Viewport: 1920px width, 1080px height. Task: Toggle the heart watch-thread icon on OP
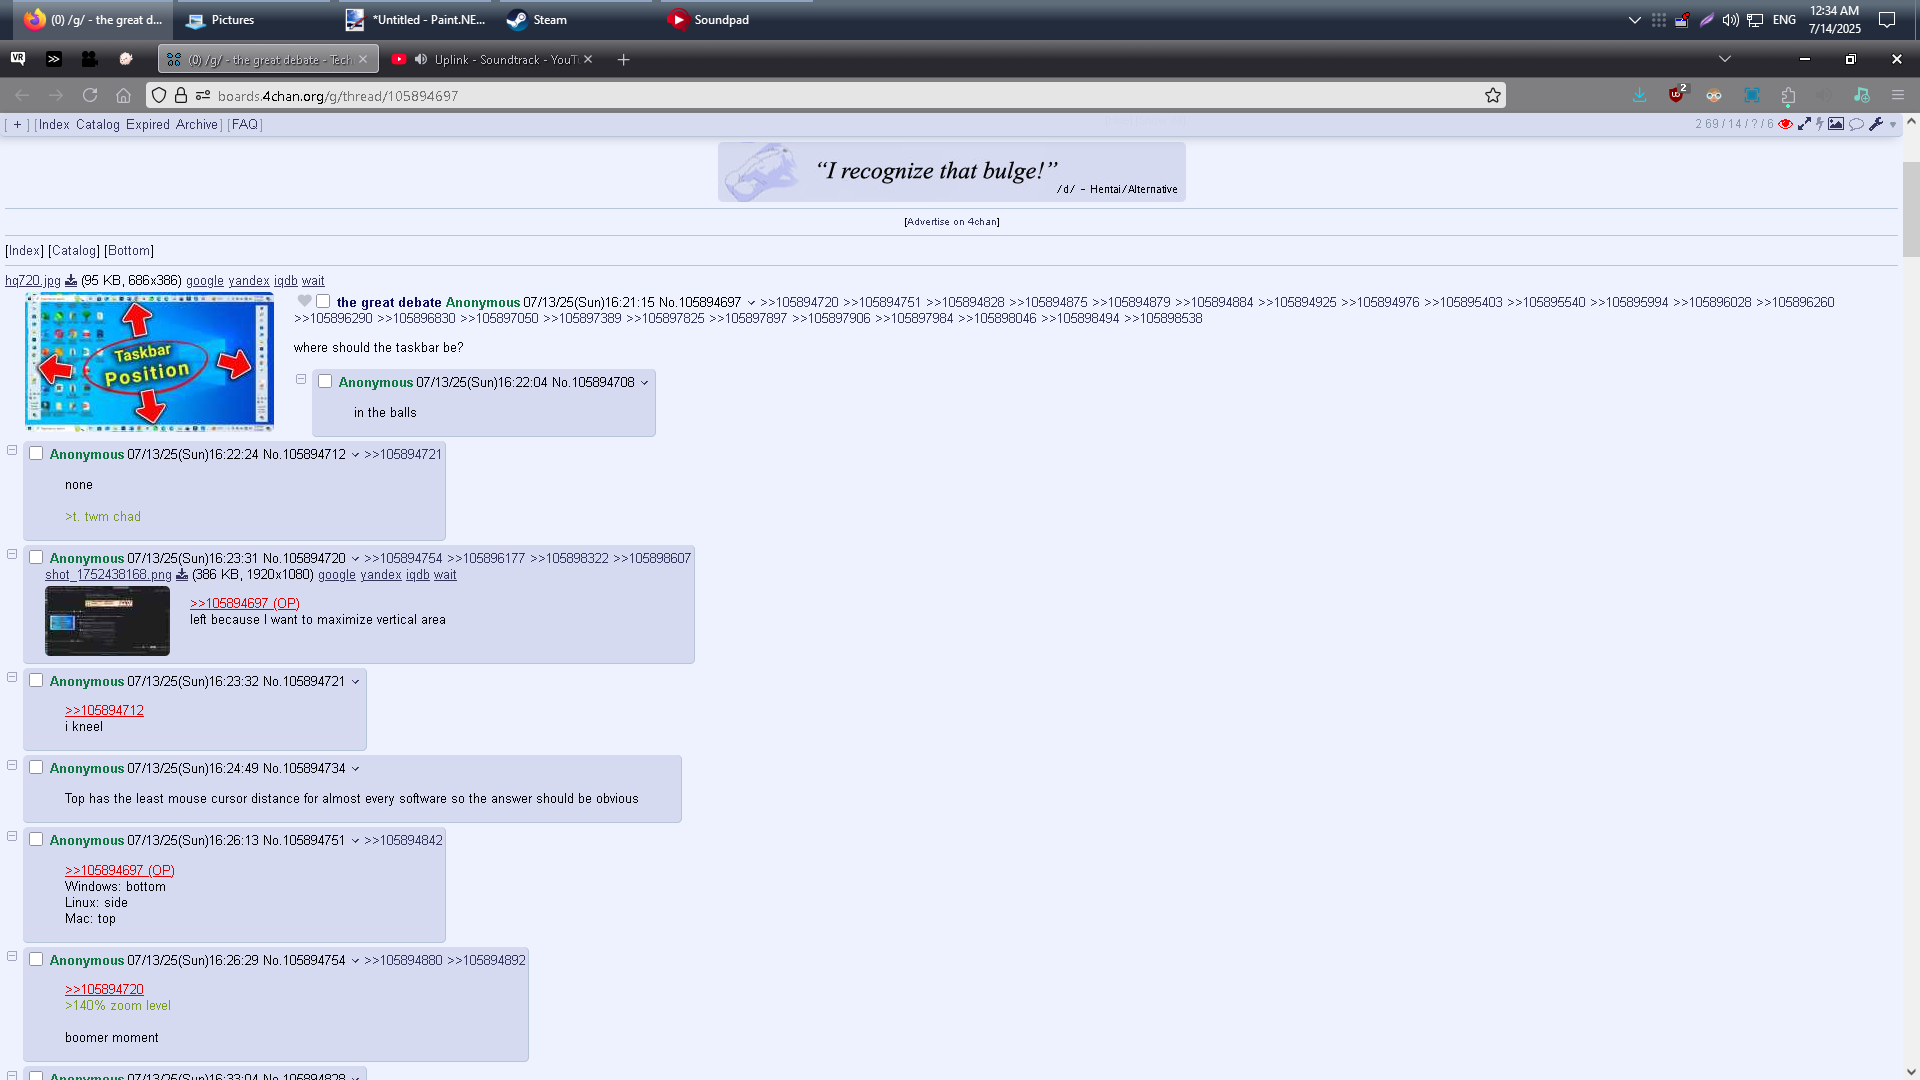[x=305, y=301]
